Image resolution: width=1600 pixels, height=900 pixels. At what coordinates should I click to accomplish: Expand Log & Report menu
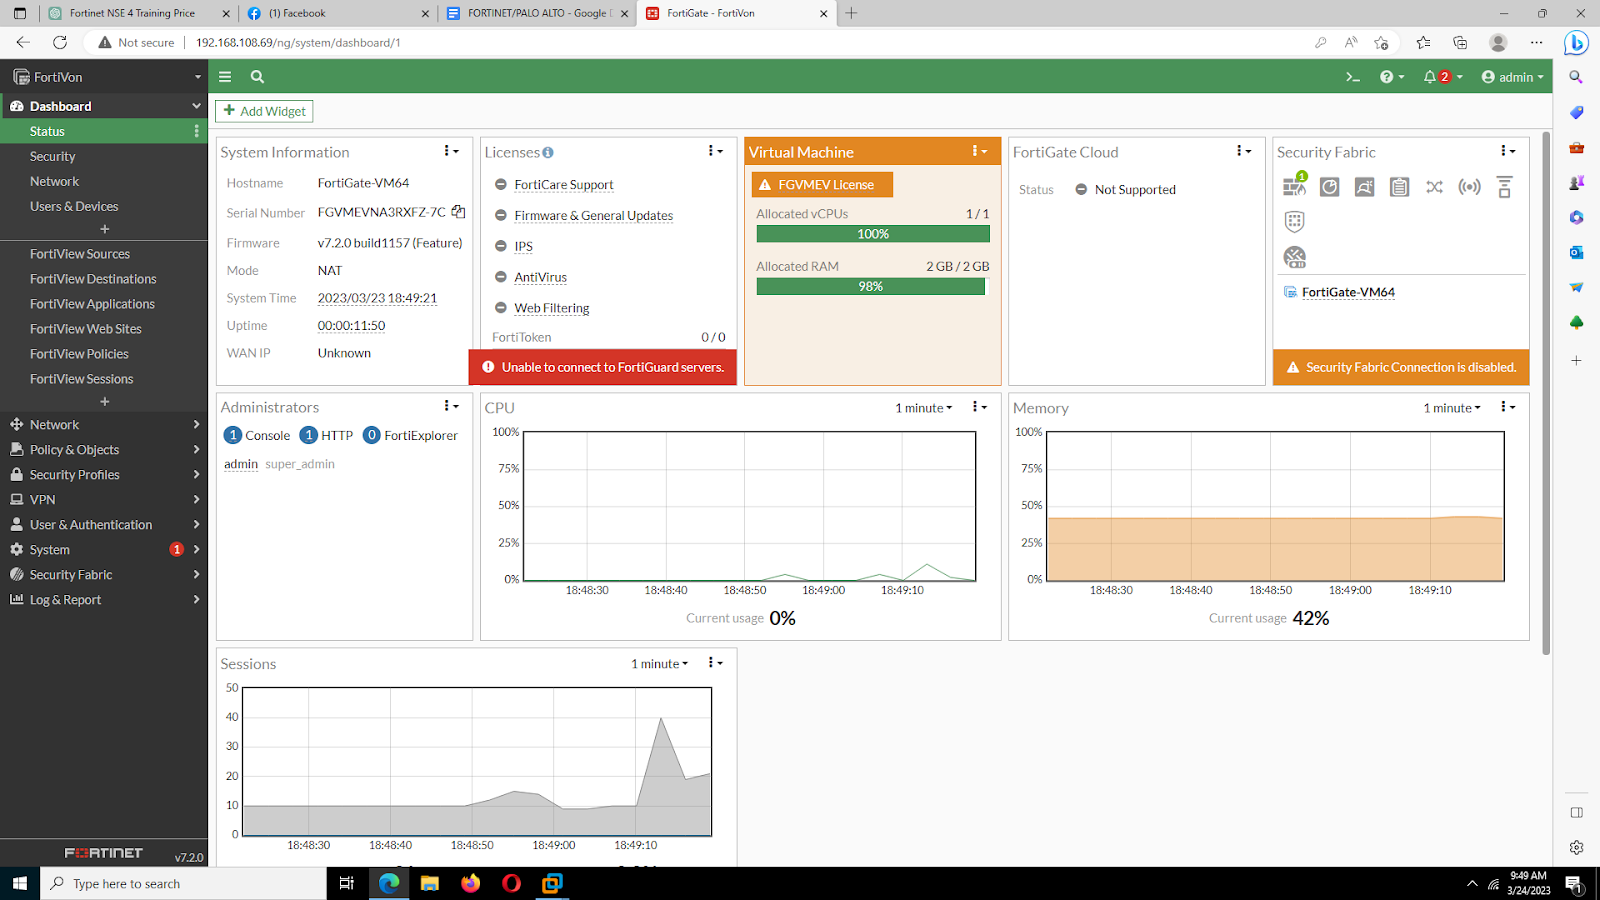(x=104, y=599)
